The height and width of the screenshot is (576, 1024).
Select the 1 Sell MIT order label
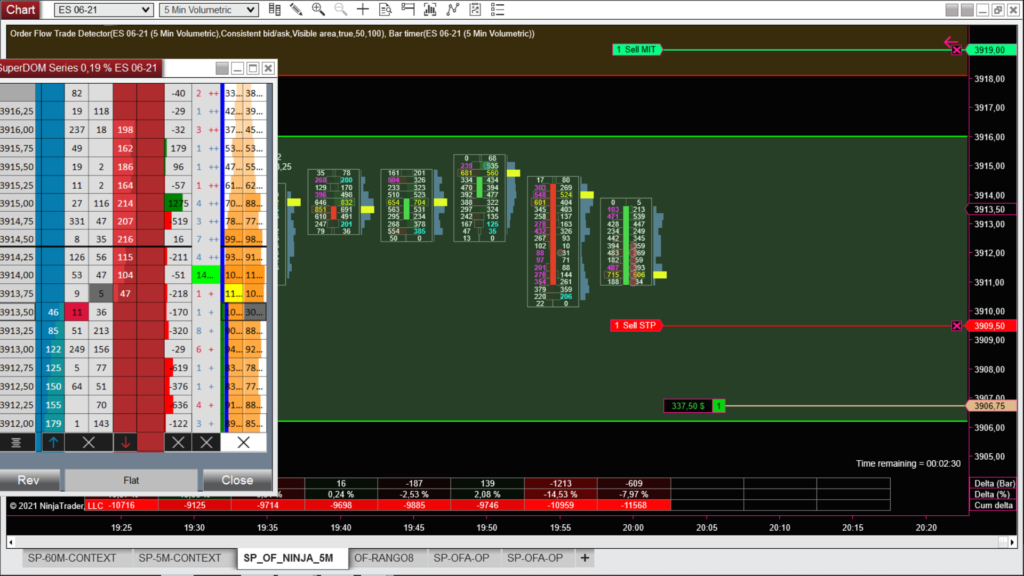[x=637, y=50]
